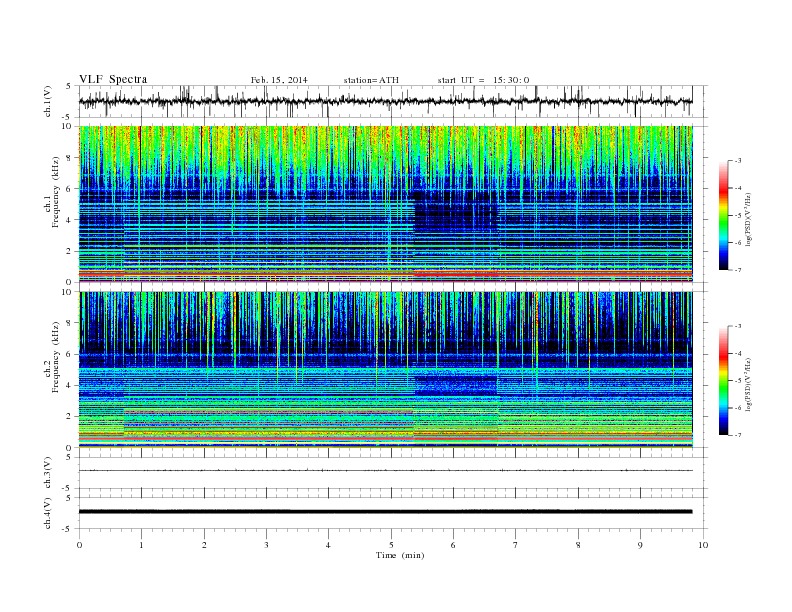Select the date 'Feb. 15, 2014' text

[279, 80]
